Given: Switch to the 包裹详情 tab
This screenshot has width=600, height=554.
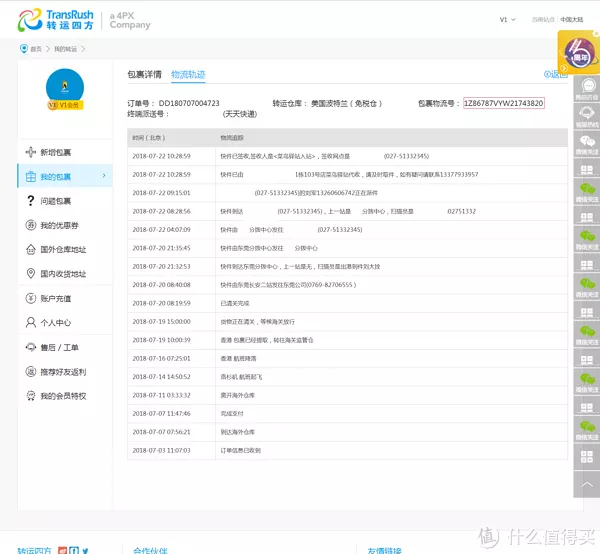Looking at the screenshot, I should pos(145,74).
